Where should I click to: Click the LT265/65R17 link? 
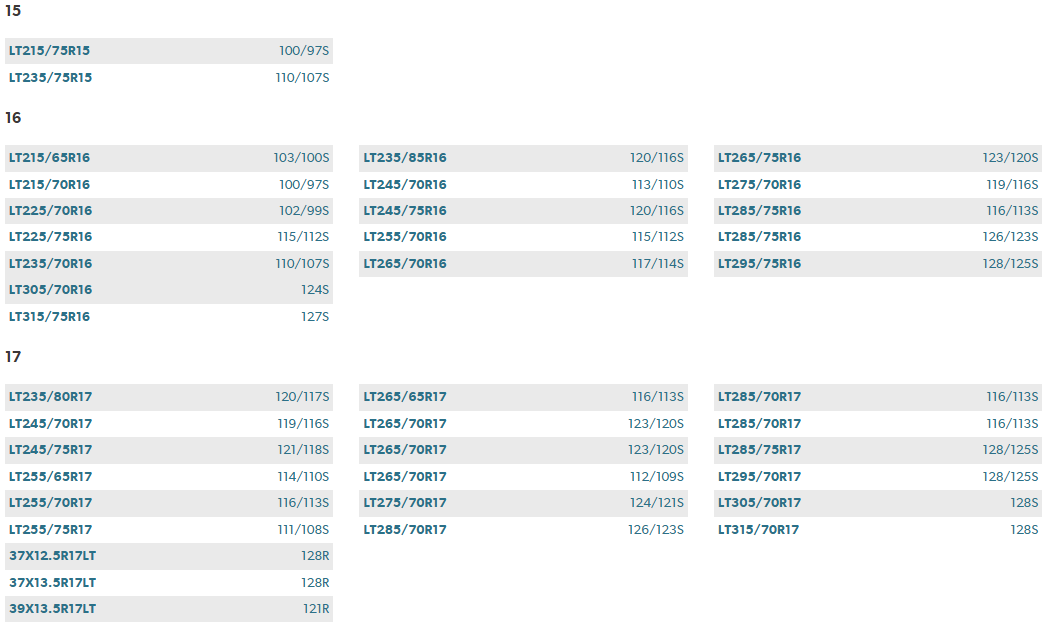(405, 397)
